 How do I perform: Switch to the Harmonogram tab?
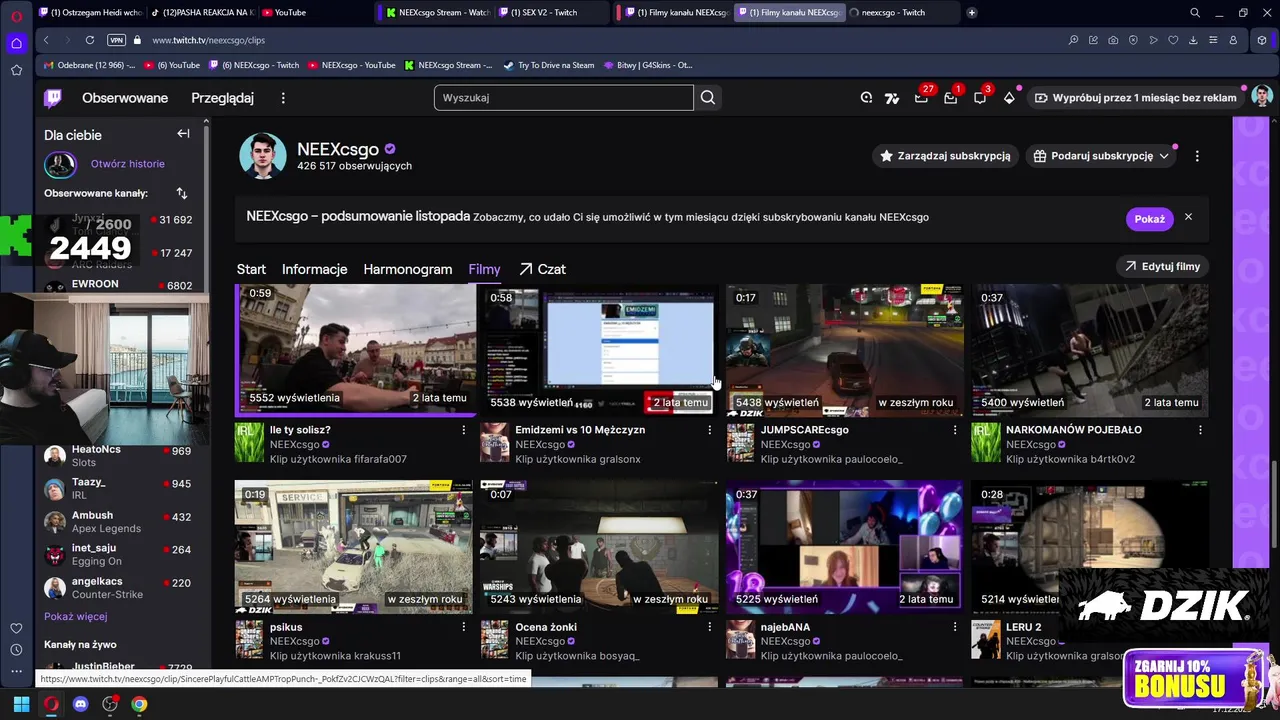[407, 269]
